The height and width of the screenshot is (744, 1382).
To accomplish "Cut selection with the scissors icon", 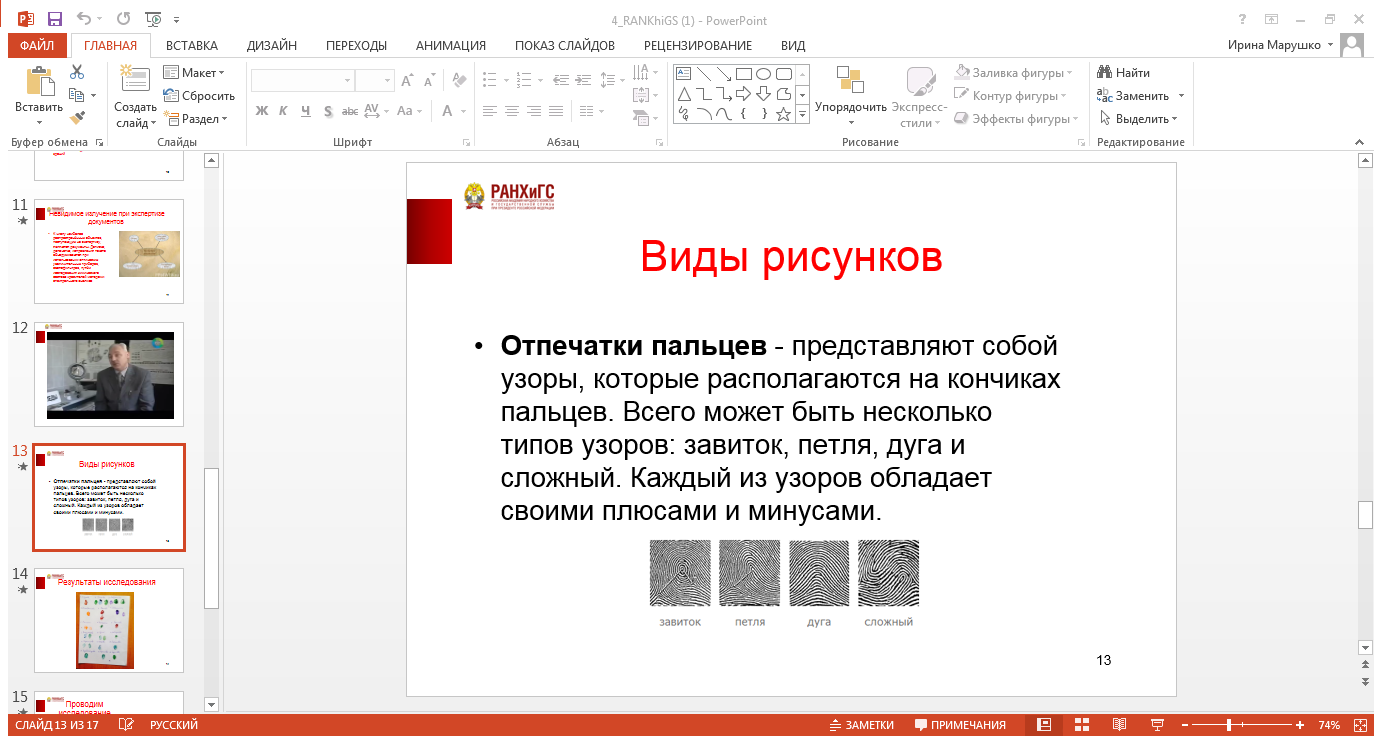I will point(77,72).
